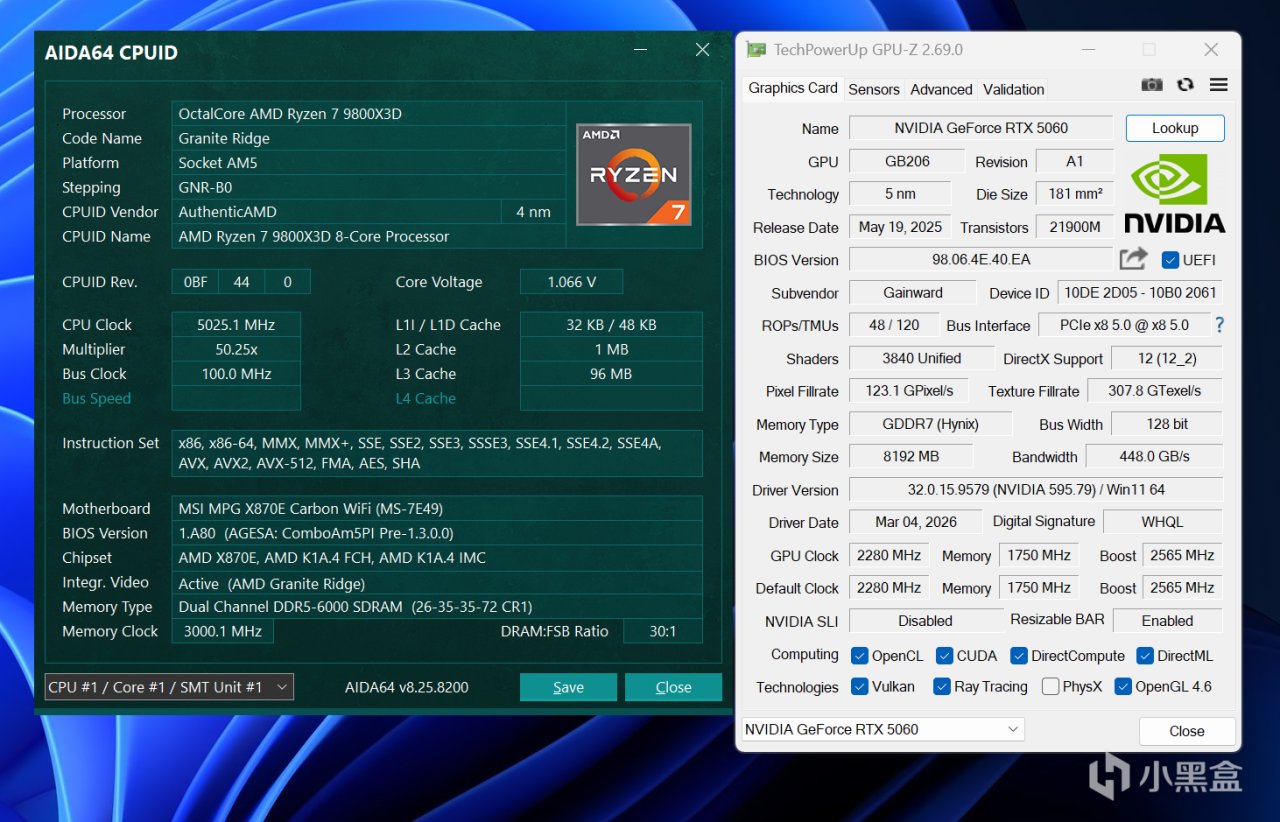This screenshot has width=1280, height=822.
Task: Select the Memory Size value 8192 MB
Action: (911, 457)
